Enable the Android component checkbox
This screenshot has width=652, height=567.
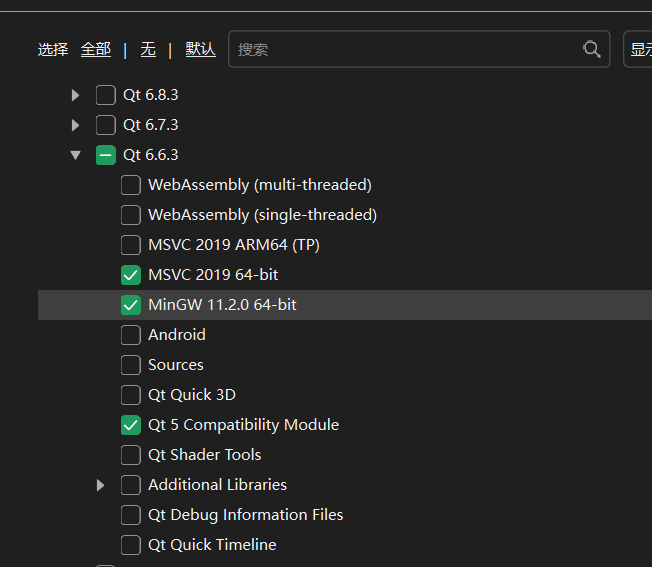pyautogui.click(x=131, y=335)
